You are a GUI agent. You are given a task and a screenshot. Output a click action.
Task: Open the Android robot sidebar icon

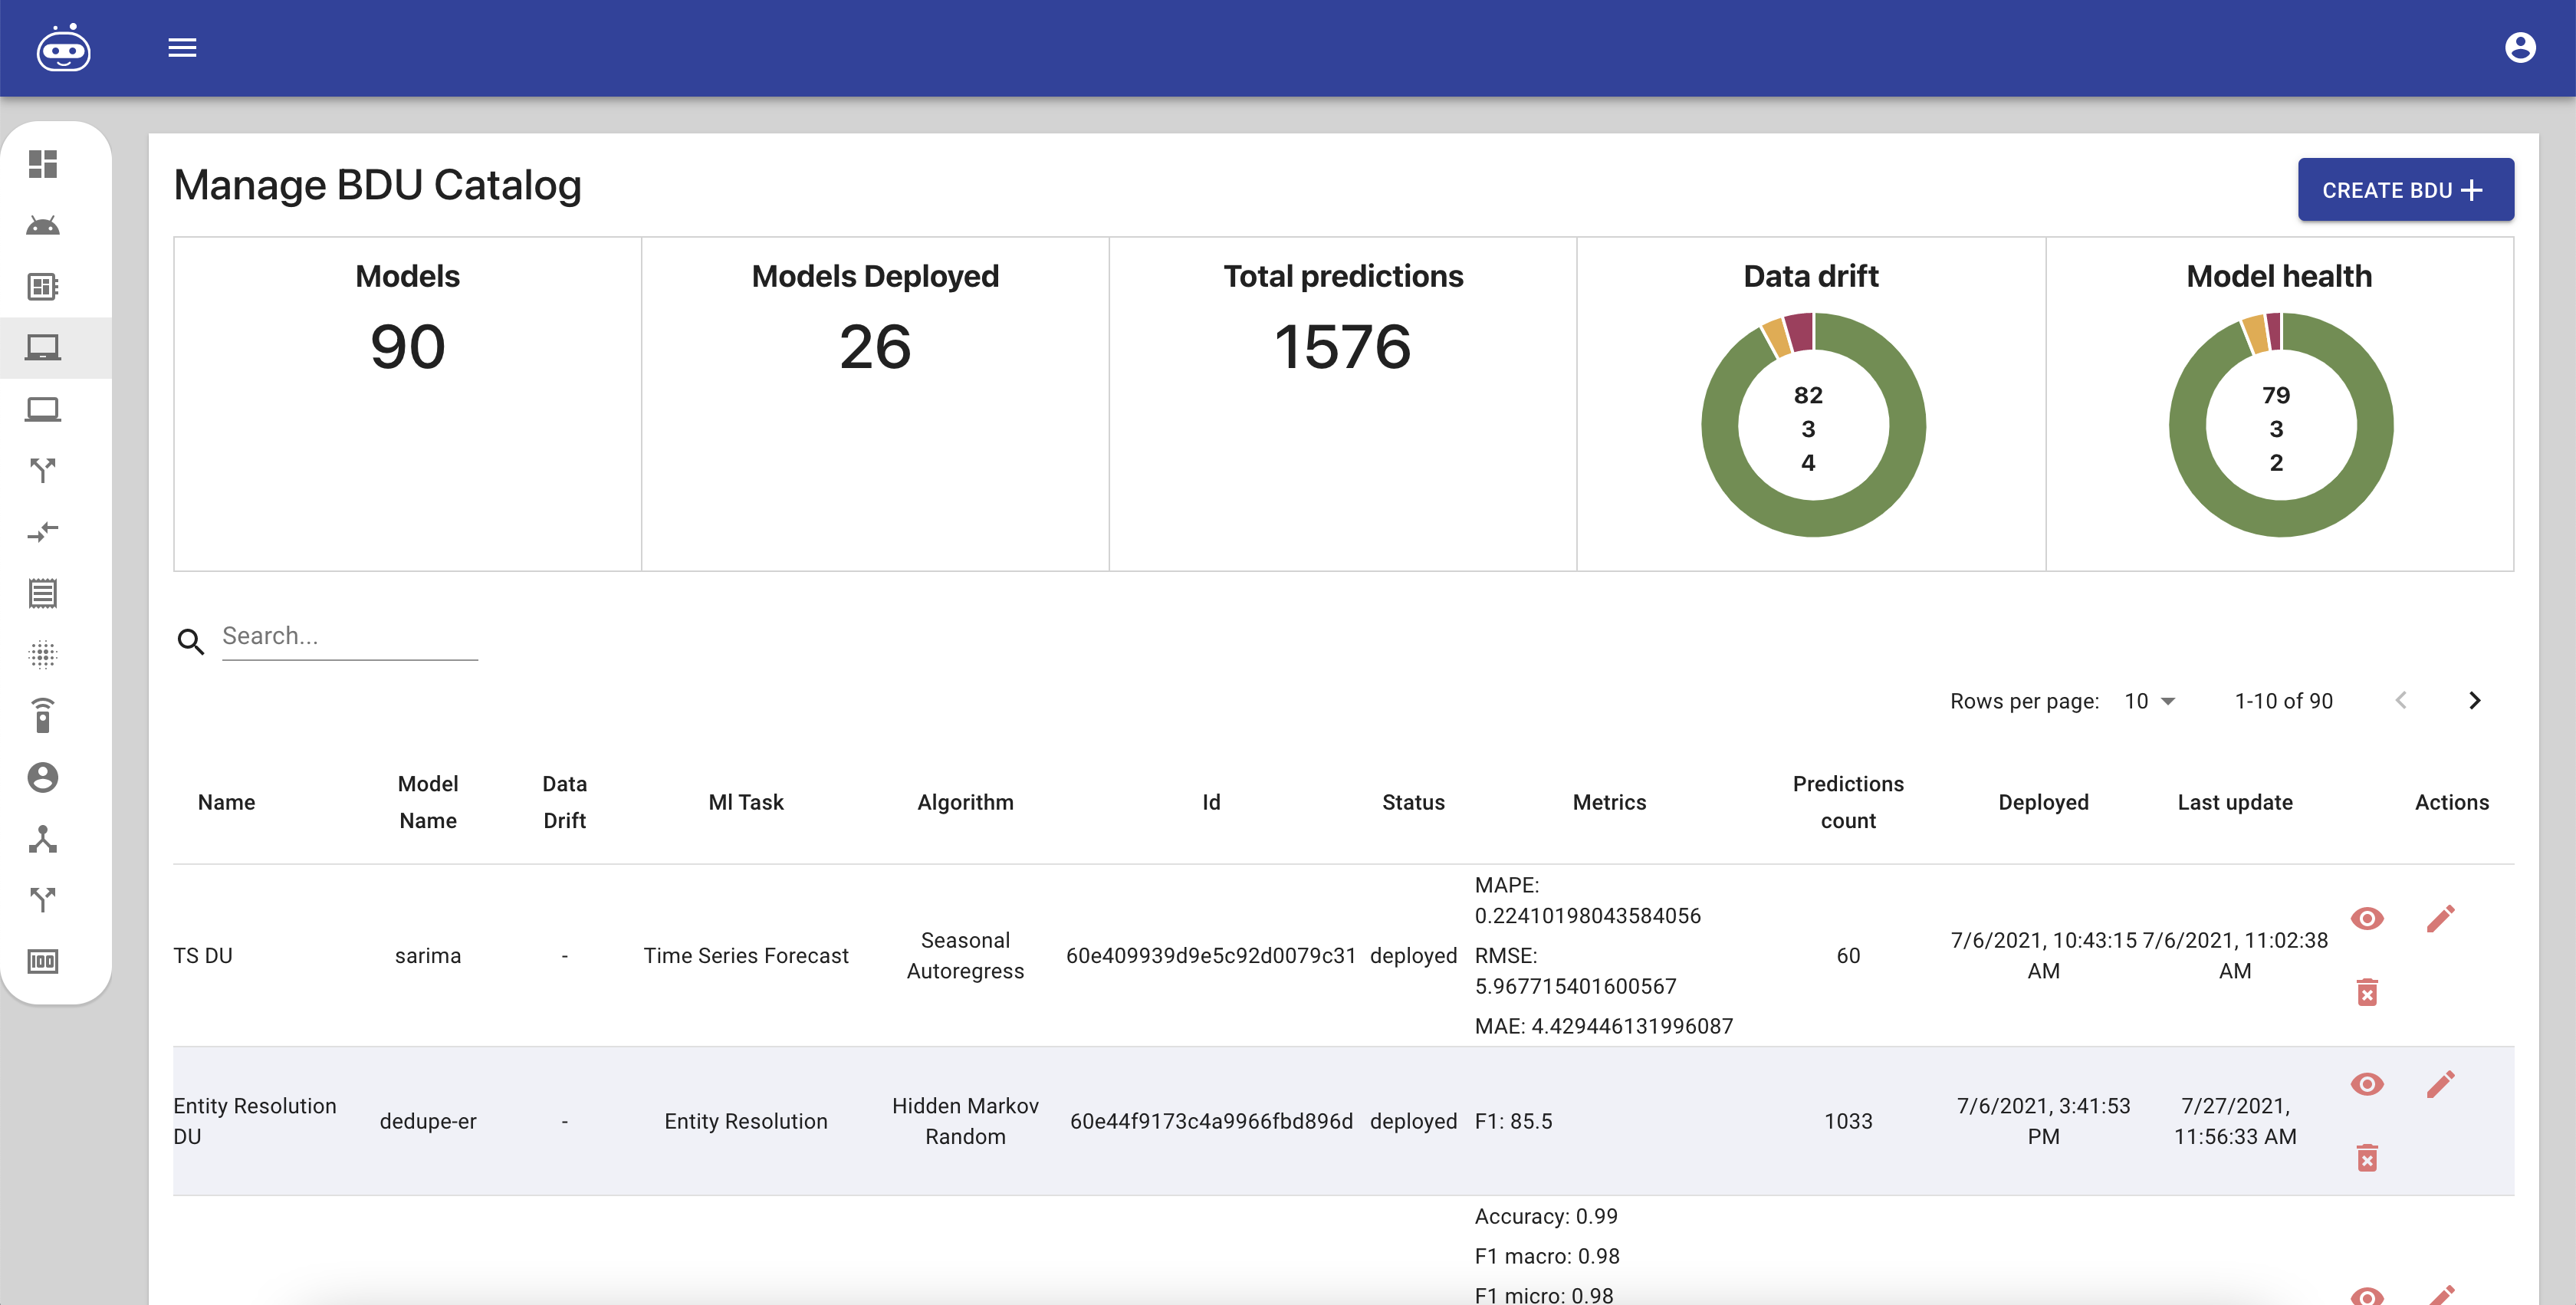pyautogui.click(x=43, y=225)
